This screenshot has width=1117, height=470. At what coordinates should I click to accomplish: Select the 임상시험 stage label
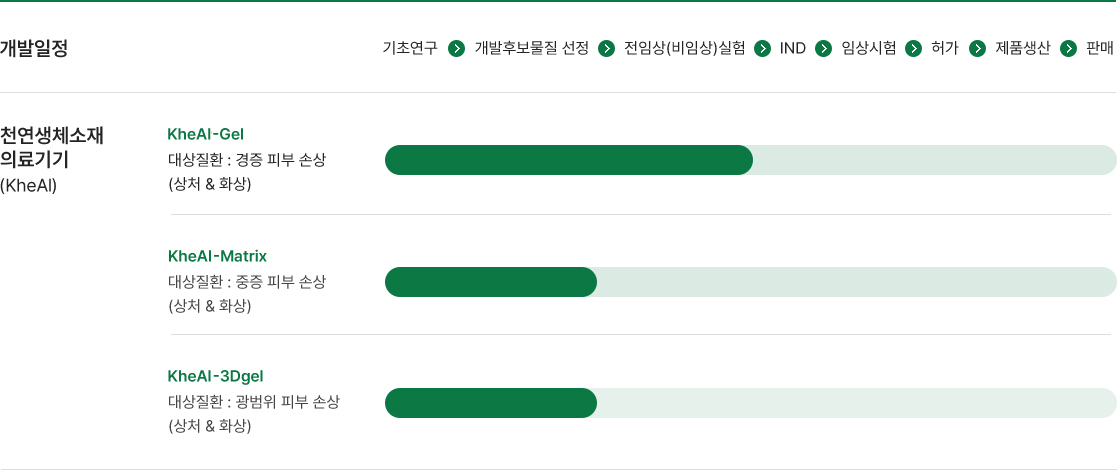(868, 48)
